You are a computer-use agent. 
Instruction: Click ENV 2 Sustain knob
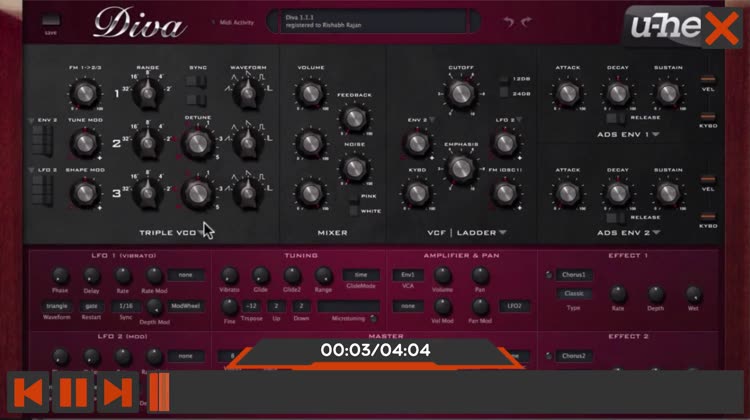(668, 193)
